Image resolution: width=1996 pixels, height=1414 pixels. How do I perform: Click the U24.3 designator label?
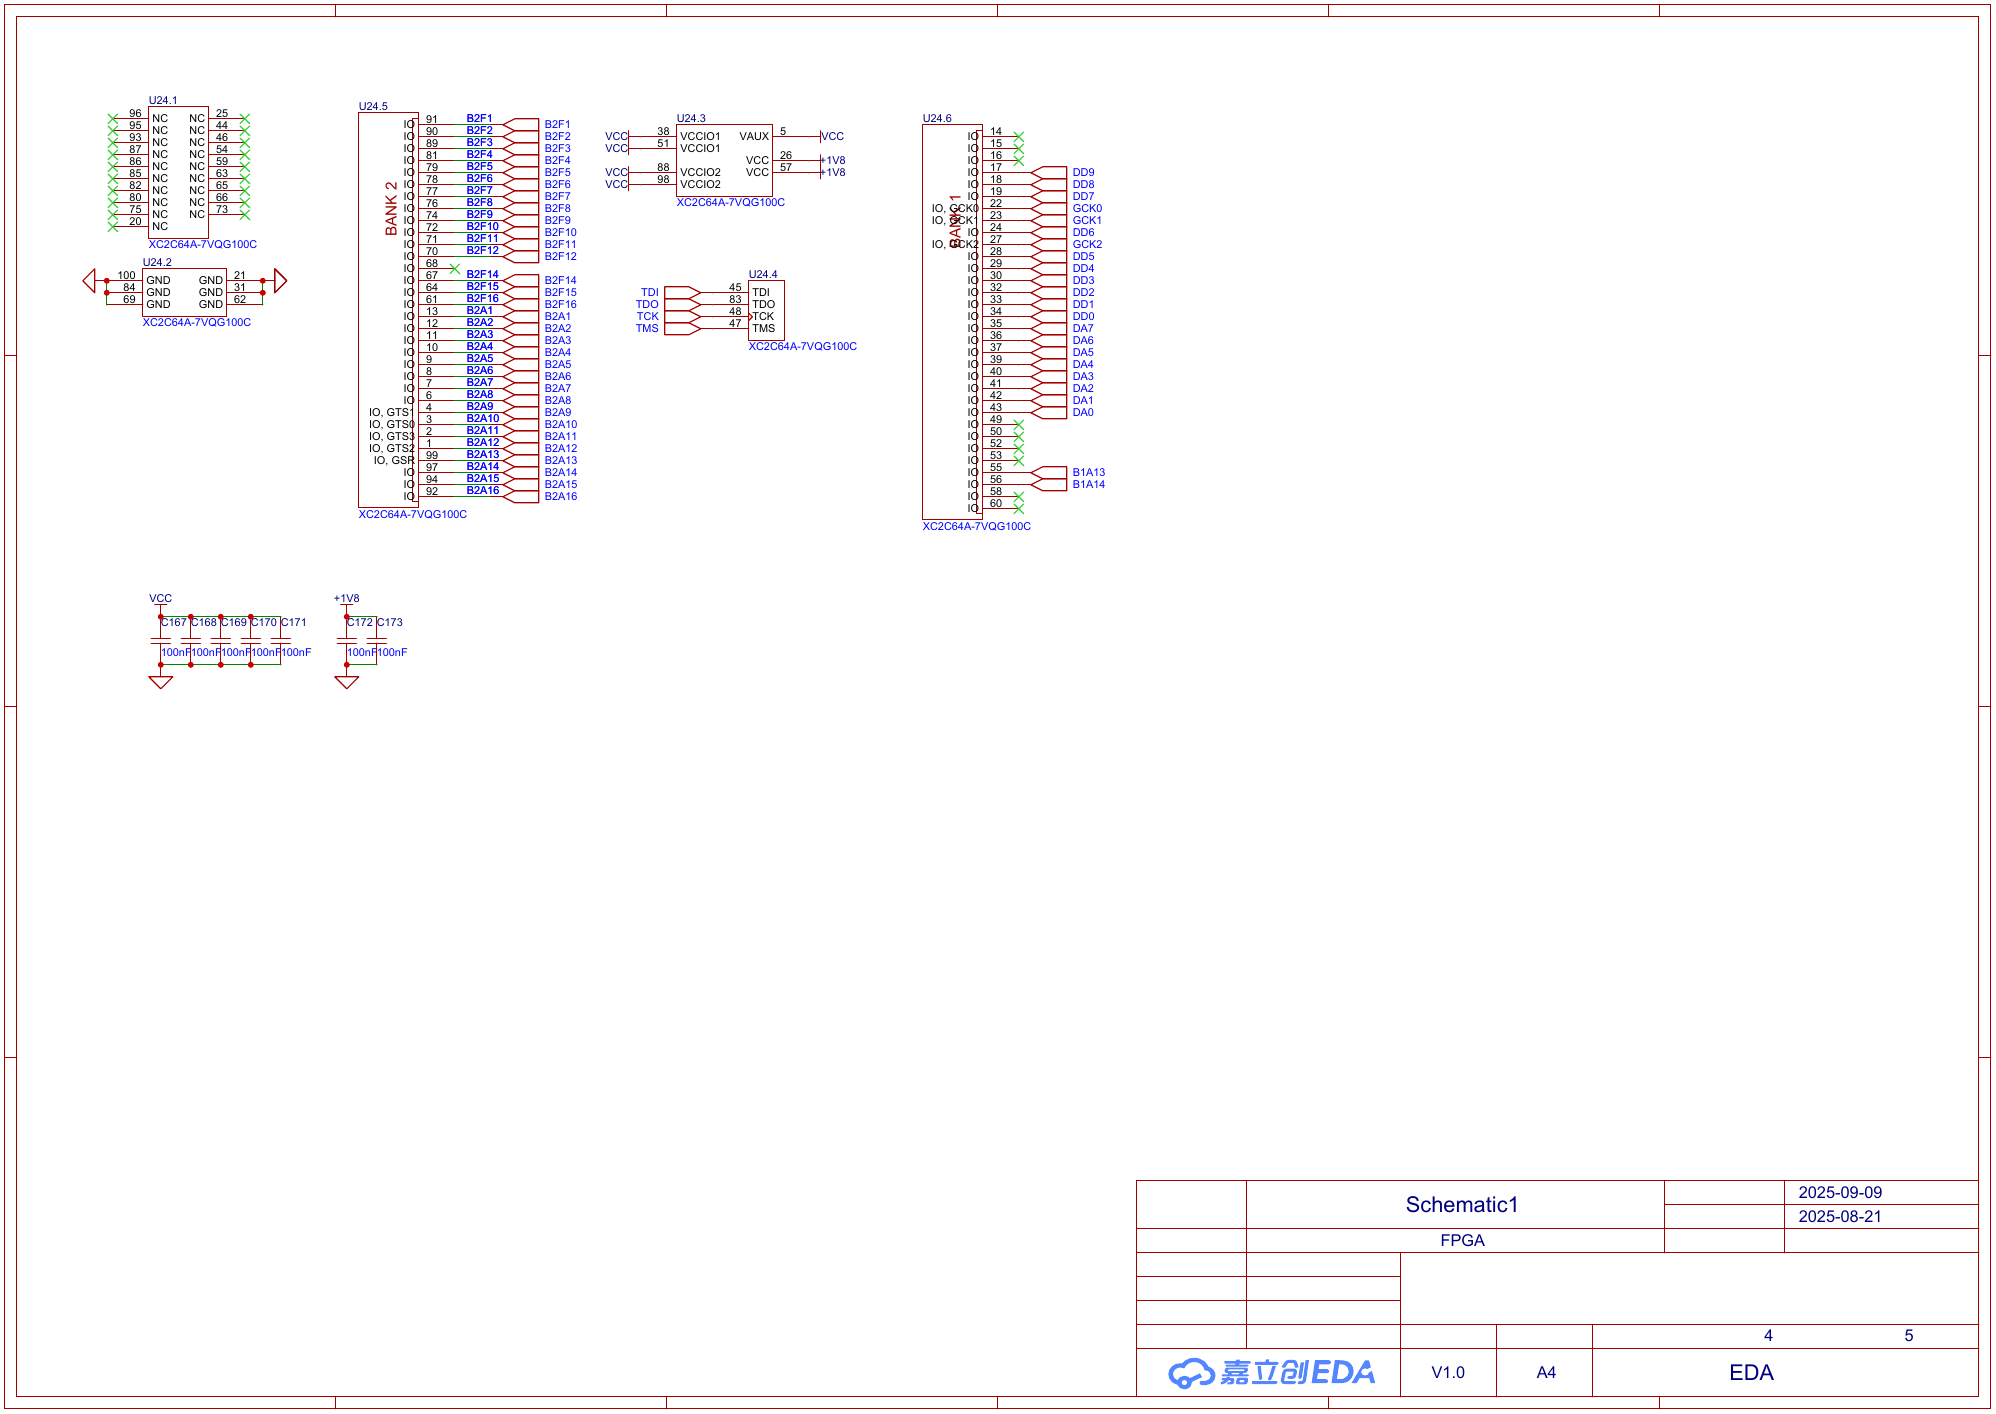click(x=691, y=119)
